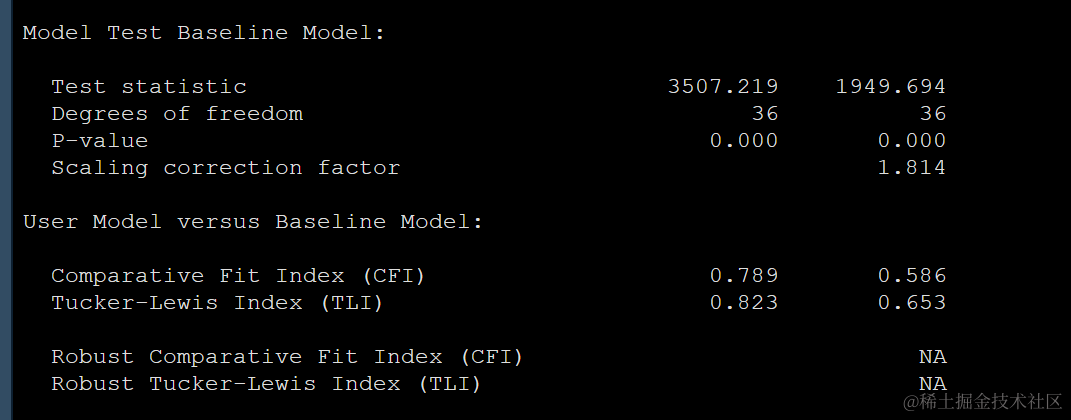Select the scaling correction value 1.814

[x=912, y=168]
